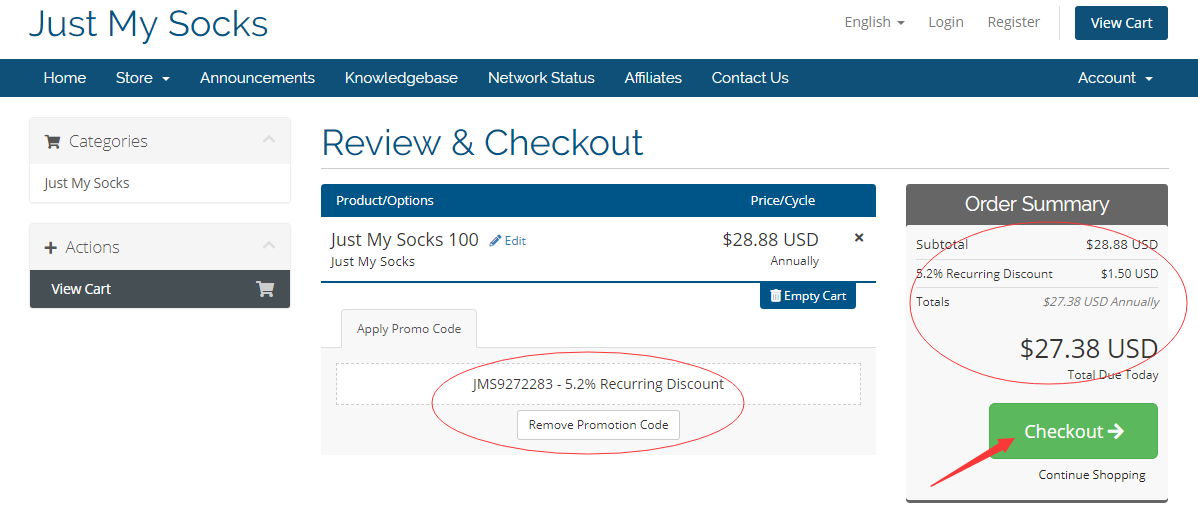This screenshot has width=1198, height=525.
Task: Click the Categories shopping cart icon
Action: pos(53,142)
